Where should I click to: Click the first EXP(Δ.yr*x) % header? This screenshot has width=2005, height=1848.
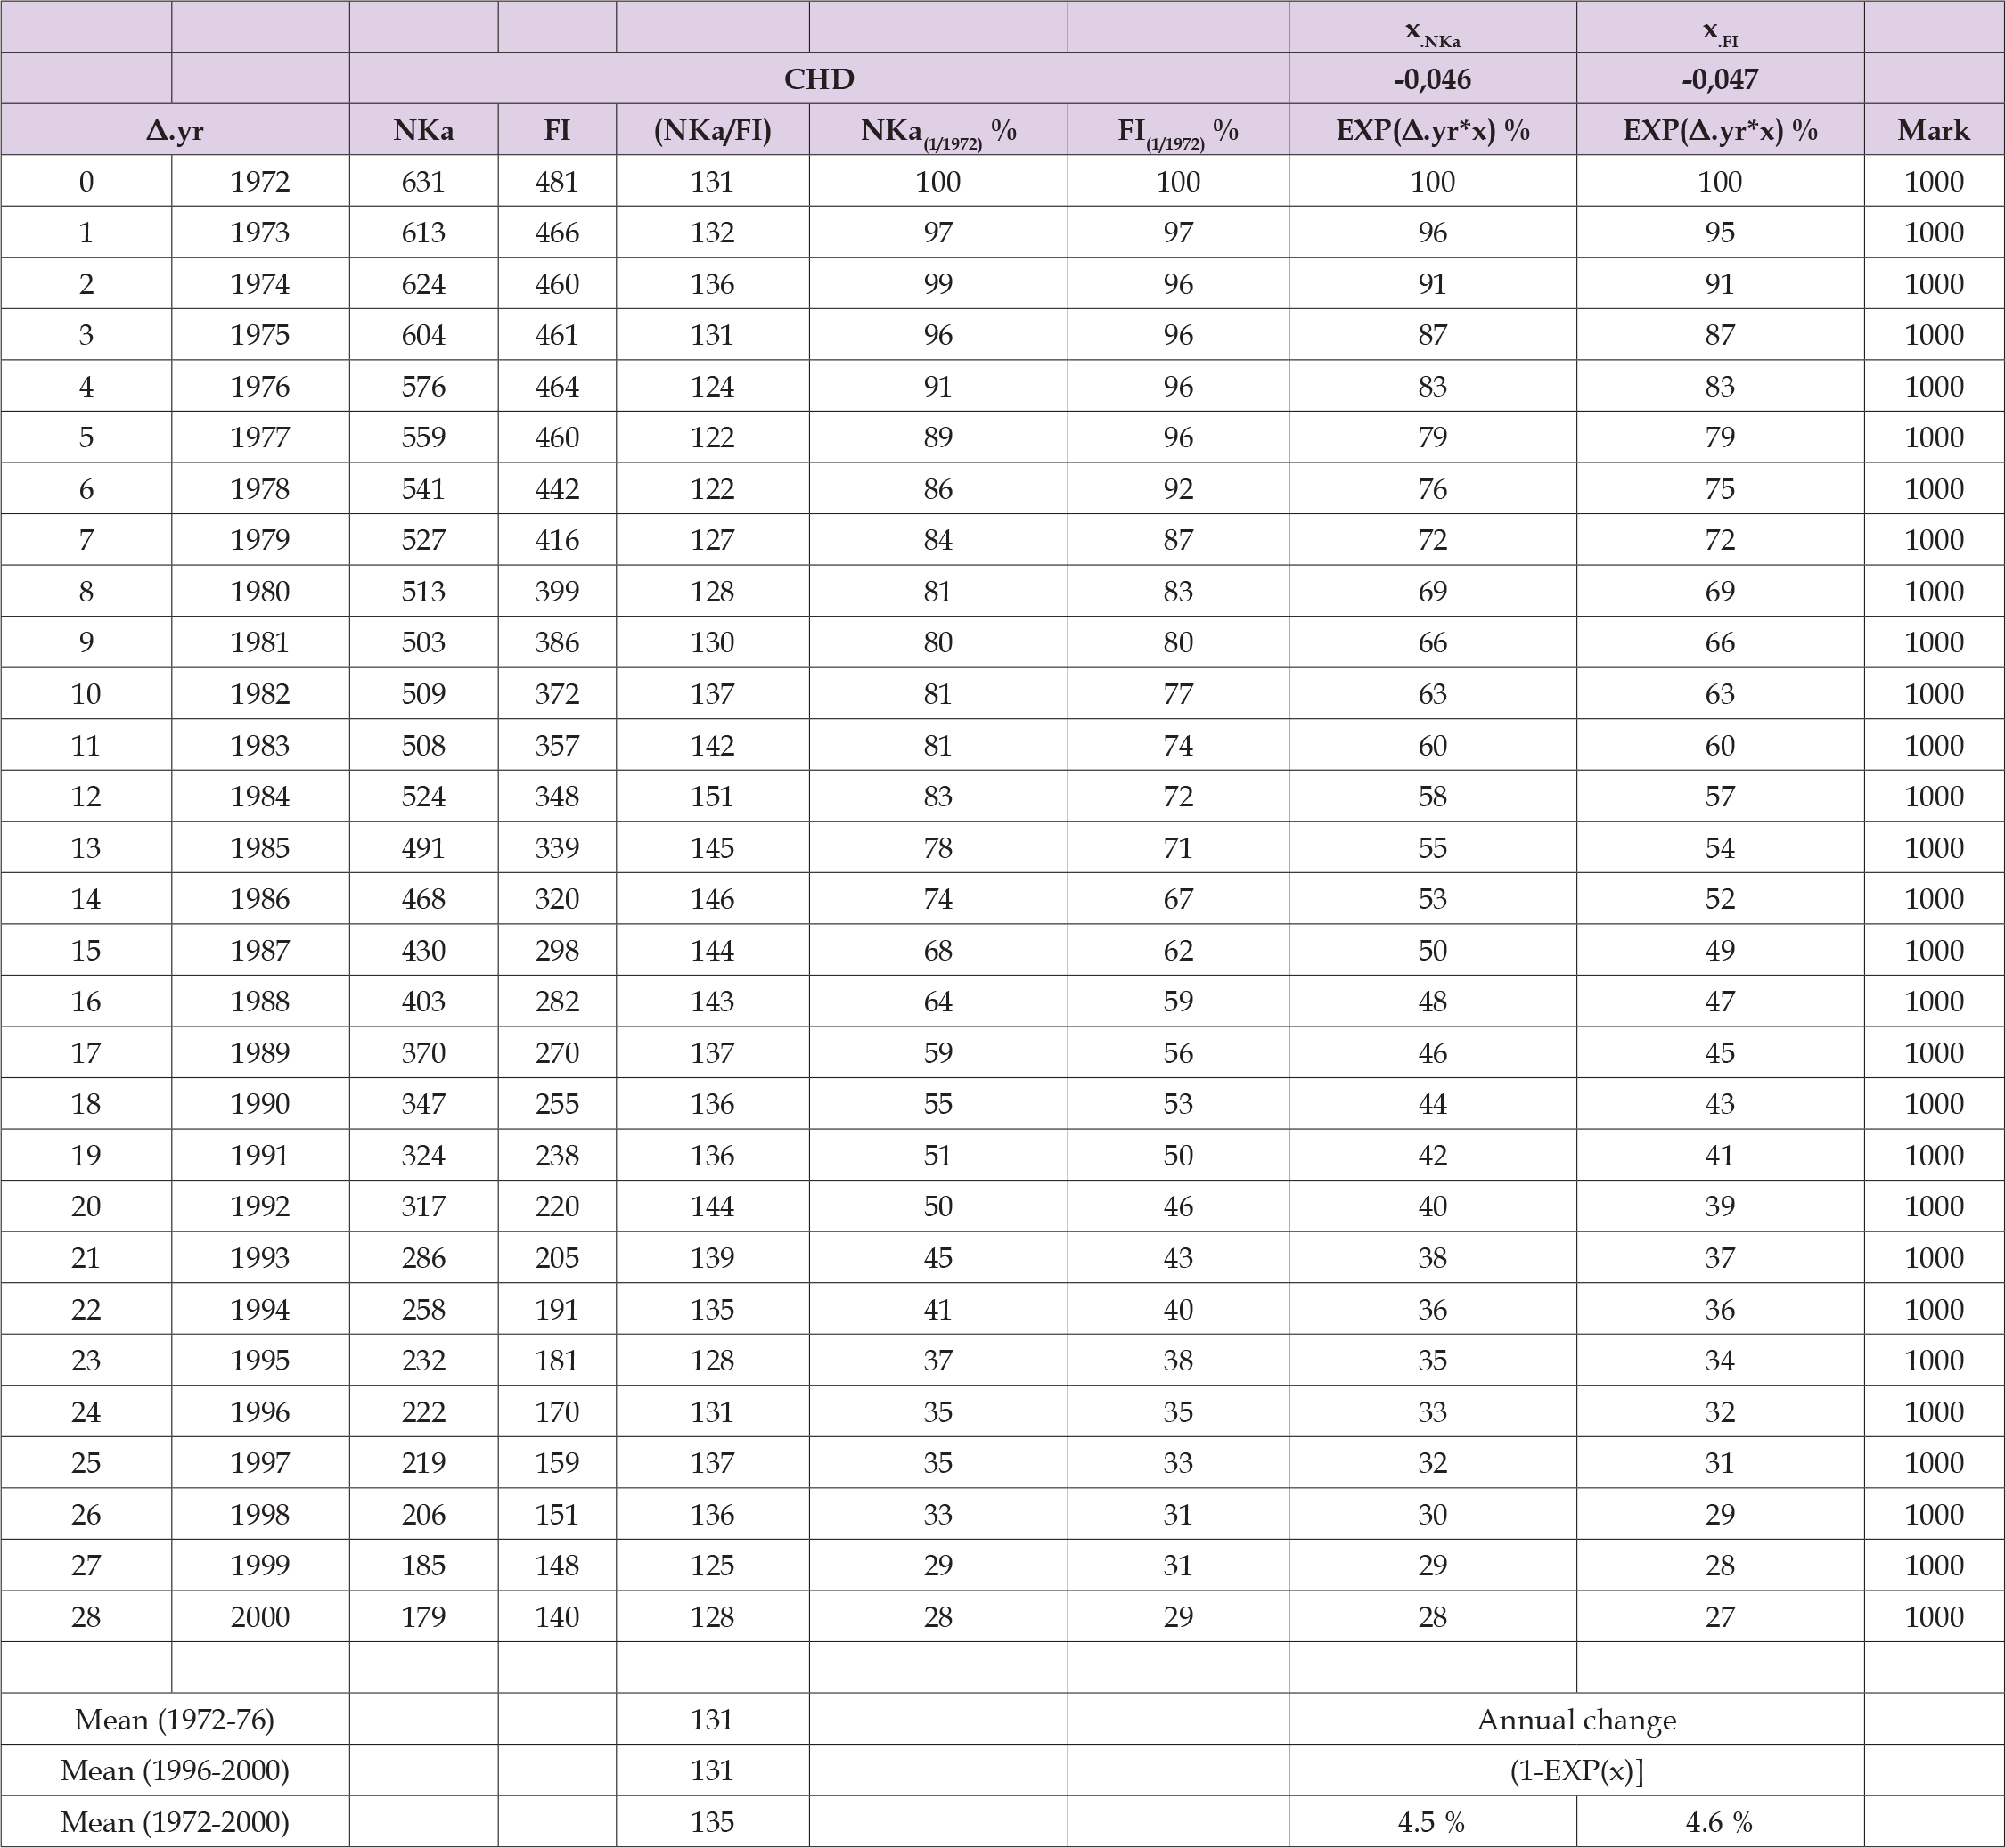(x=1435, y=129)
